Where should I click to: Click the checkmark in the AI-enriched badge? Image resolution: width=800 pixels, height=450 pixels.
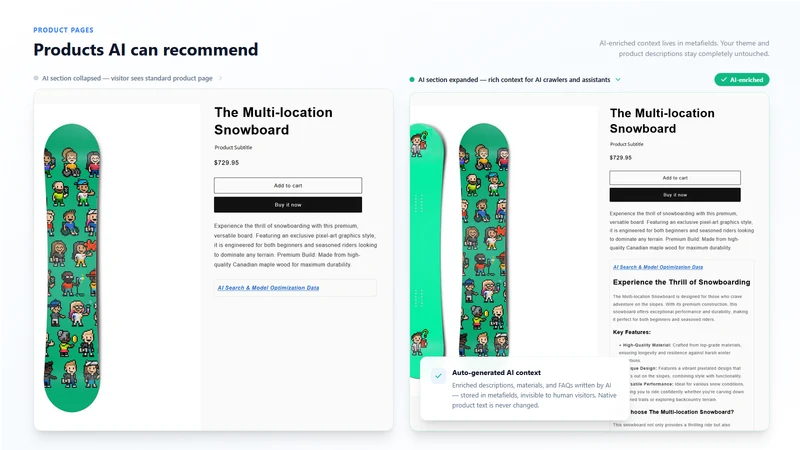tap(723, 80)
